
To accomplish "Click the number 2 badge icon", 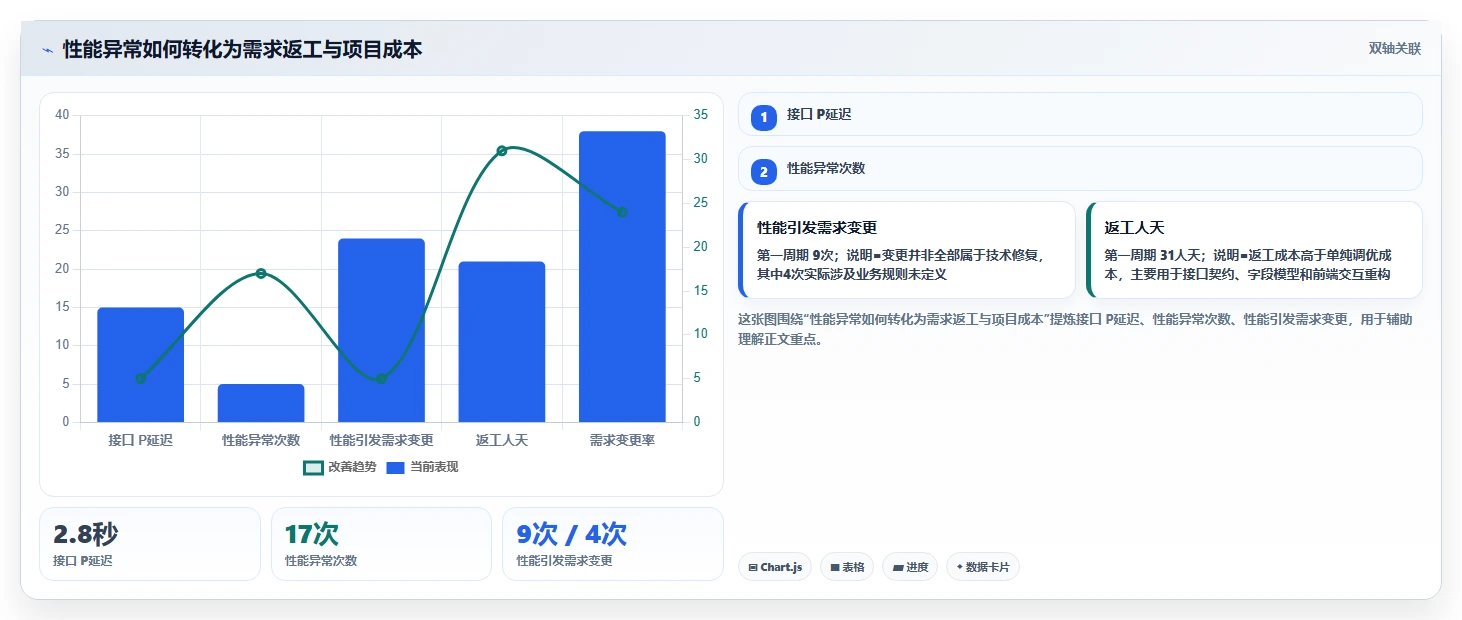I will pyautogui.click(x=764, y=172).
